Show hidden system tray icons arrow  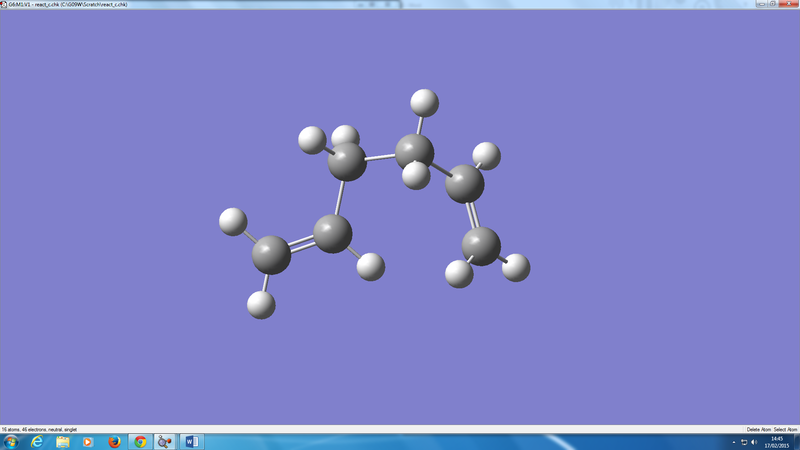coord(734,442)
